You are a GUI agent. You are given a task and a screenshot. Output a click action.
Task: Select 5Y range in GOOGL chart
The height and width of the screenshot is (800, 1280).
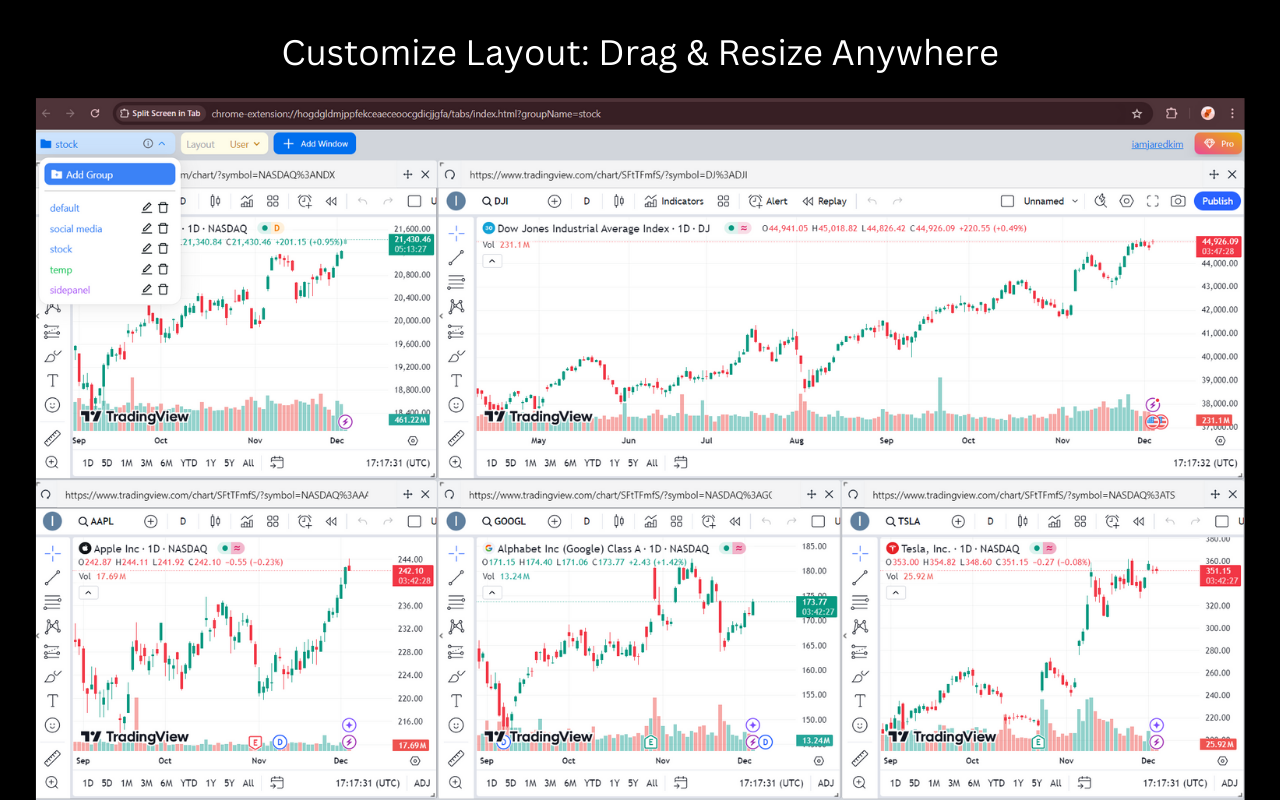(633, 783)
